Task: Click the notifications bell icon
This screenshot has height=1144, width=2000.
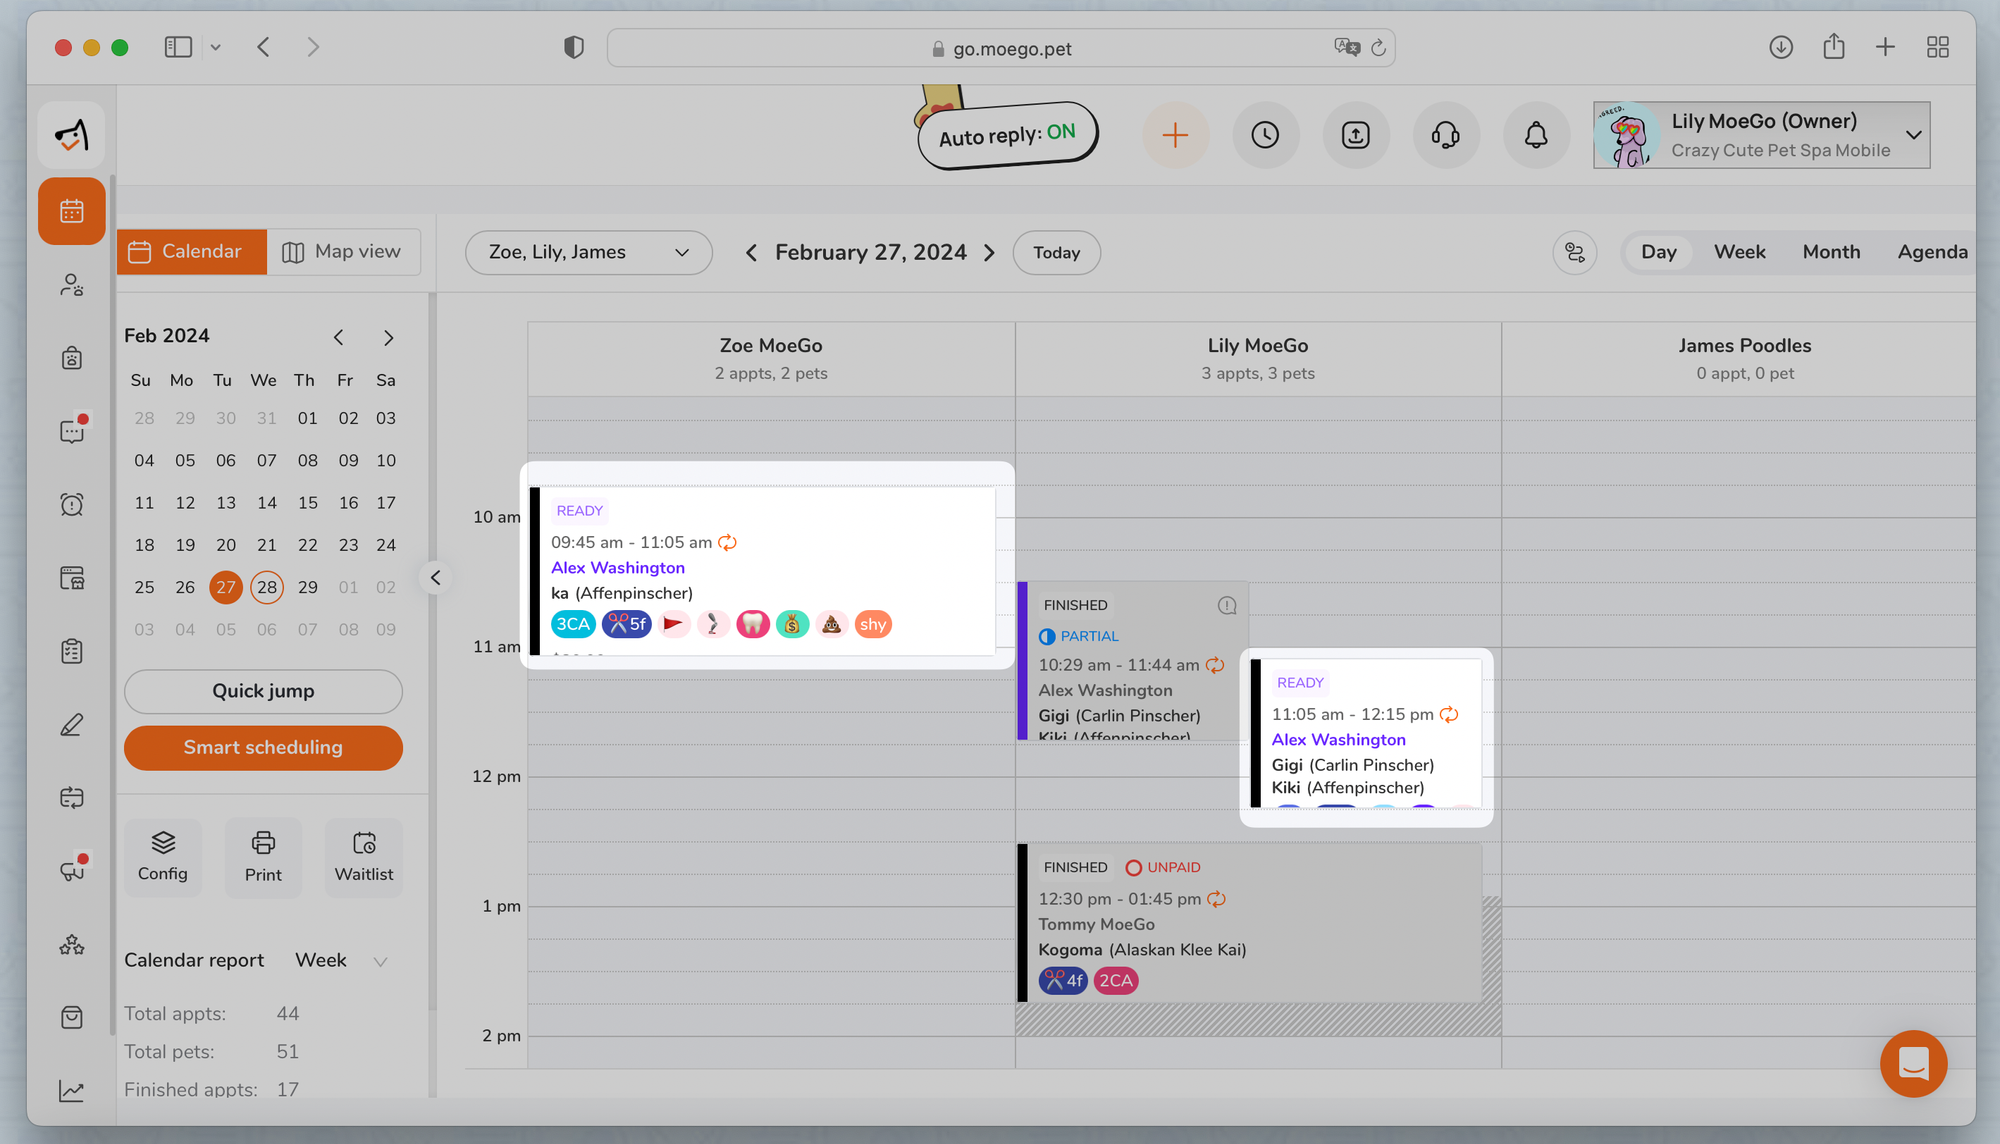Action: click(x=1536, y=135)
